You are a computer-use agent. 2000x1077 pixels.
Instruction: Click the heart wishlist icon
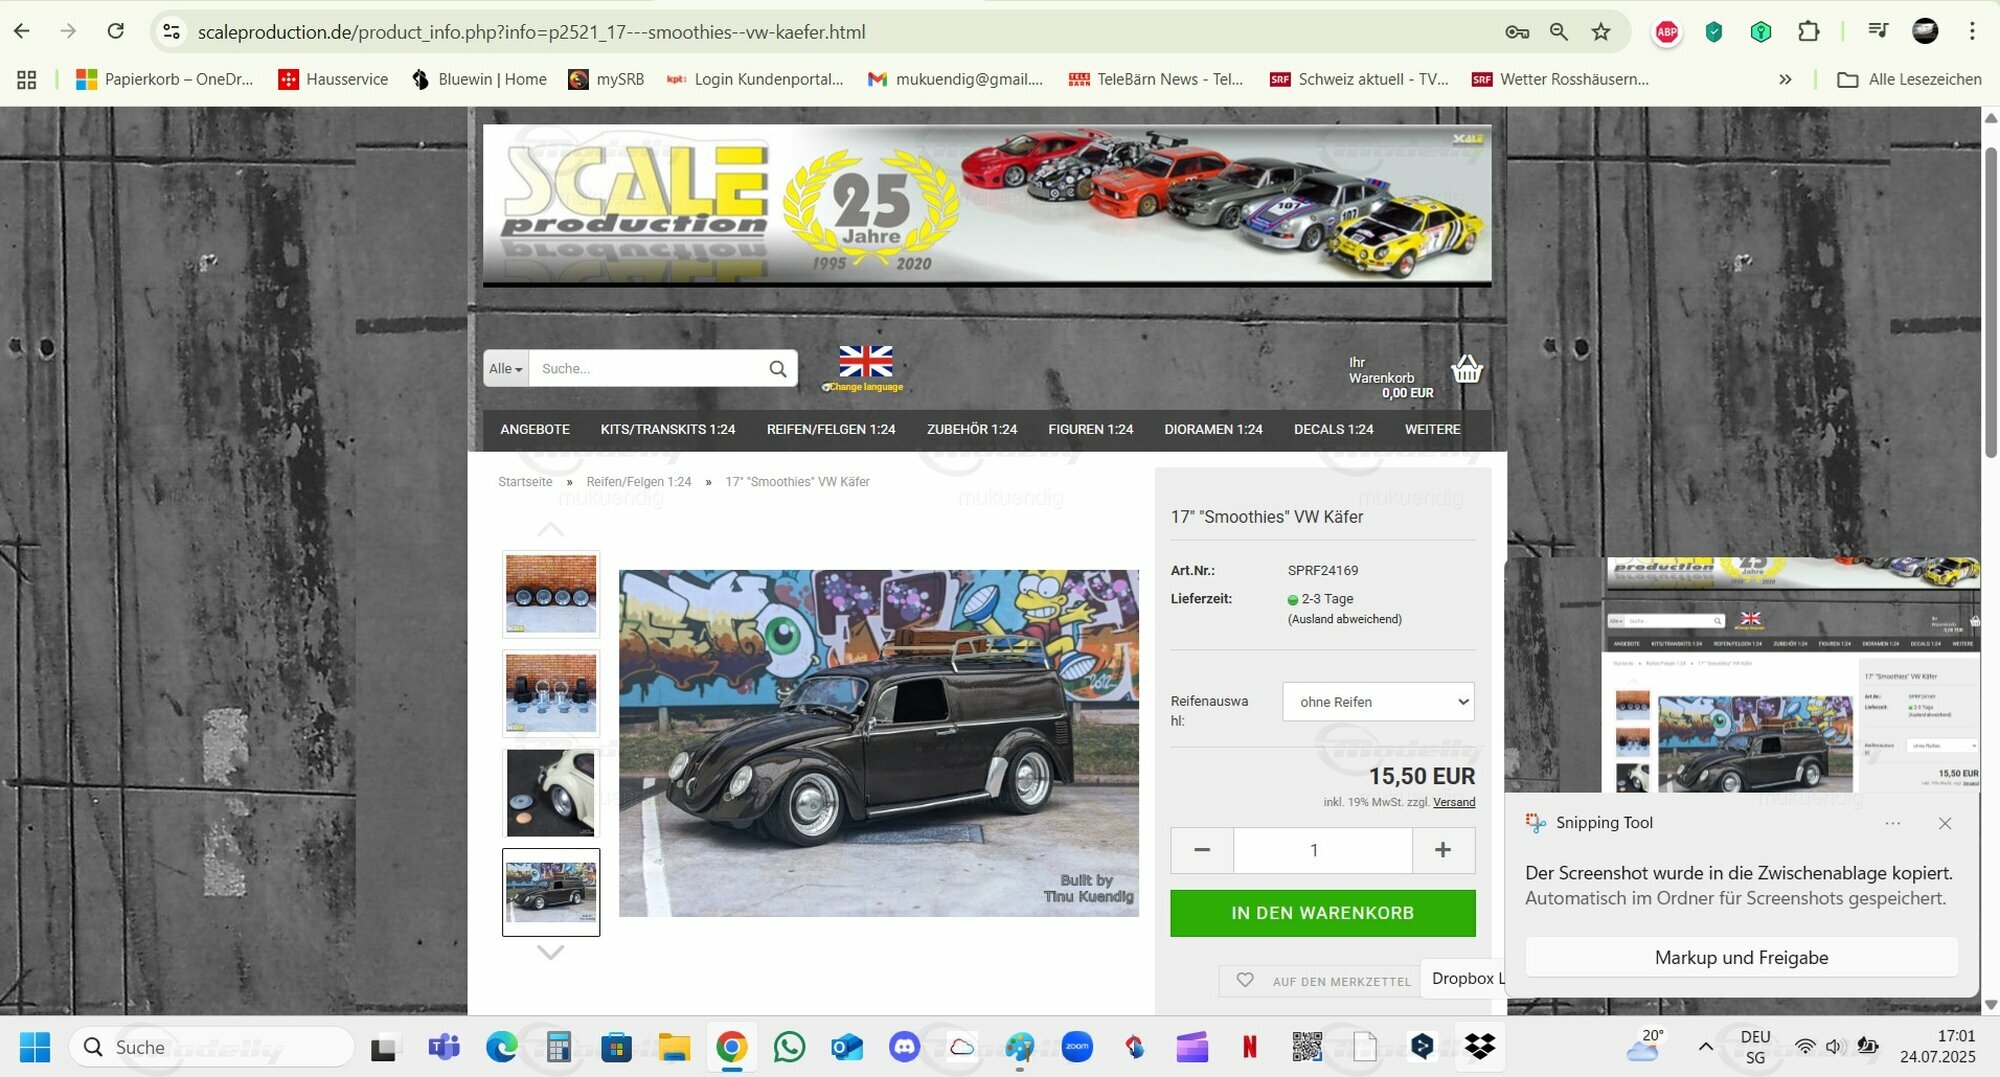[x=1245, y=980]
